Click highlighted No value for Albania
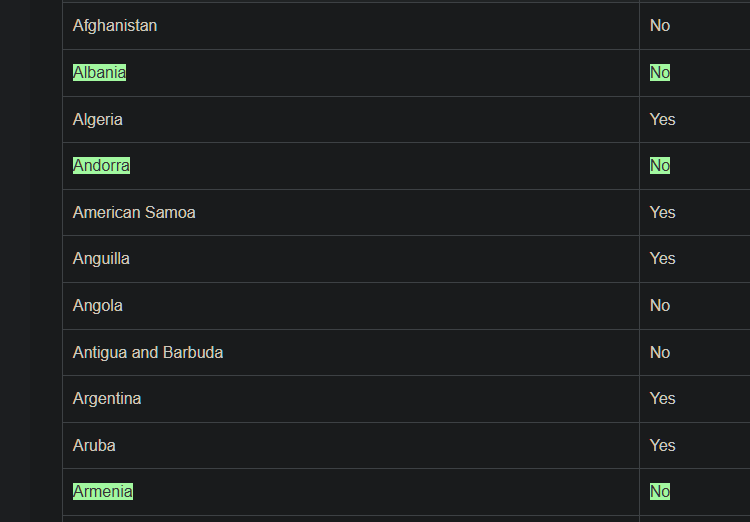 click(660, 73)
